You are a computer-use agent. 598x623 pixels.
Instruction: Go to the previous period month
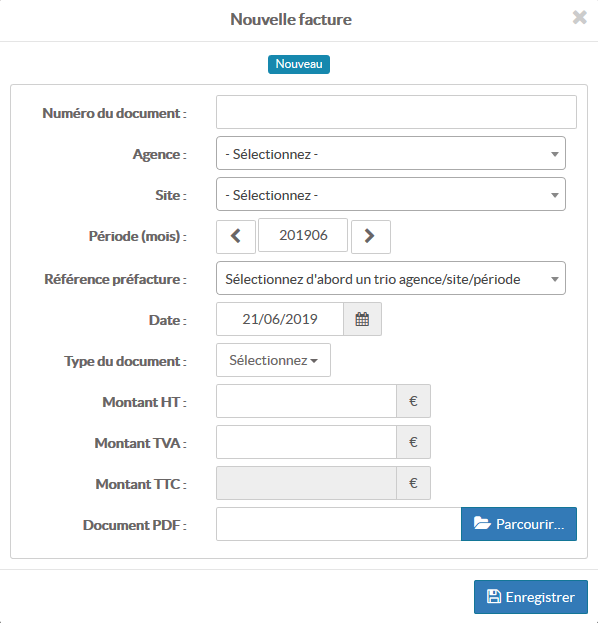(x=236, y=236)
